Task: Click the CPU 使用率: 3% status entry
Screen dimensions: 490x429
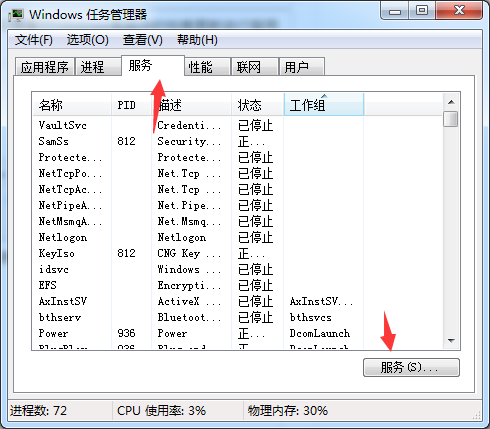Action: click(x=161, y=411)
